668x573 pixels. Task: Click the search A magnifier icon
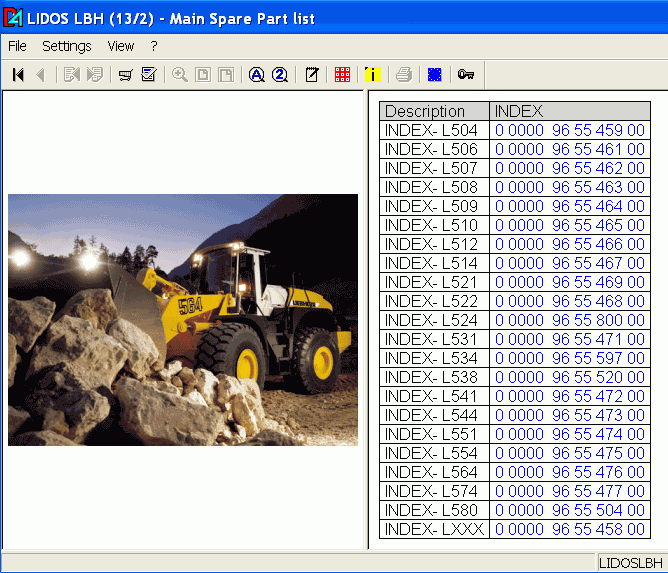click(x=256, y=75)
